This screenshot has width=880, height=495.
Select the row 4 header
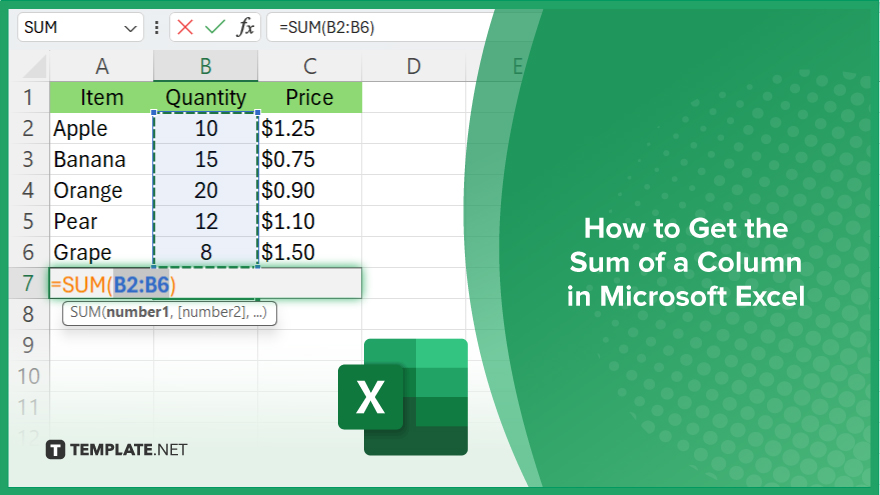click(29, 190)
